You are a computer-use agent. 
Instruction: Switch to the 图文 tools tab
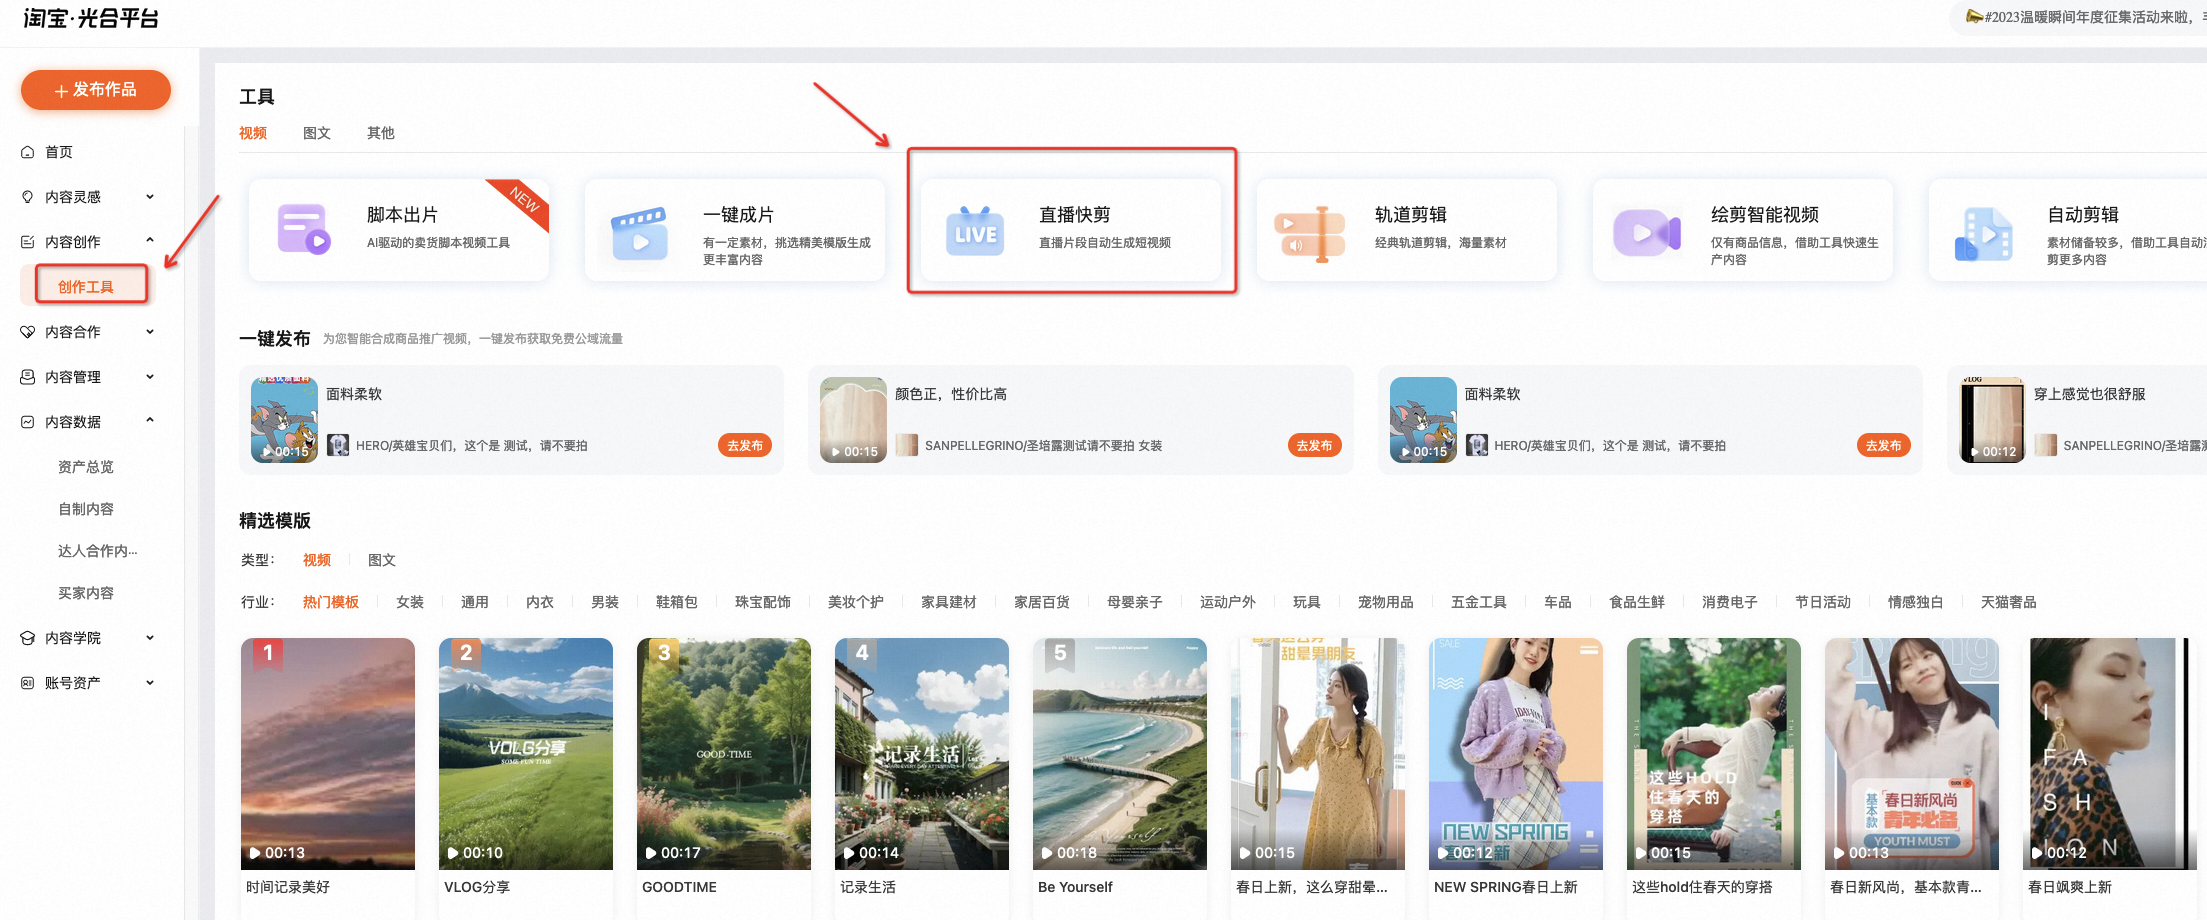tap(317, 133)
